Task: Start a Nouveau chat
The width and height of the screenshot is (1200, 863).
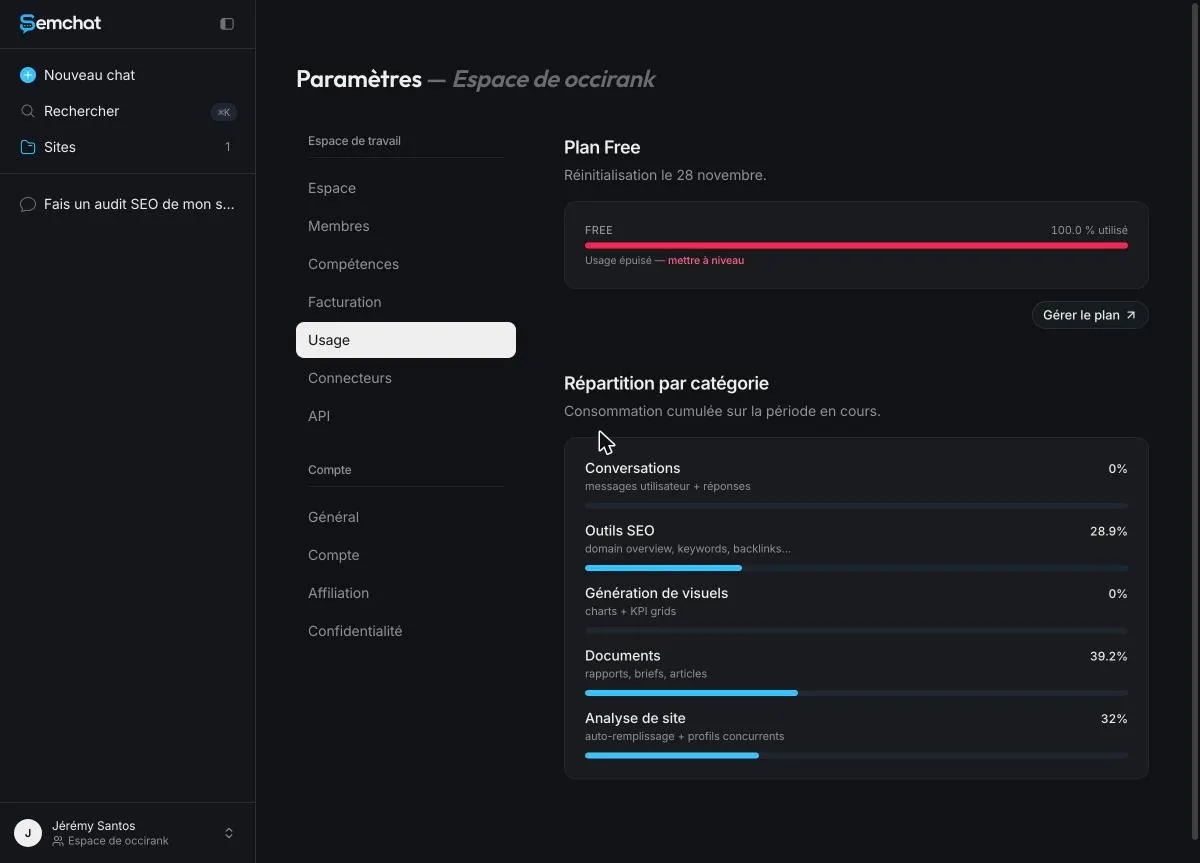Action: click(x=127, y=75)
